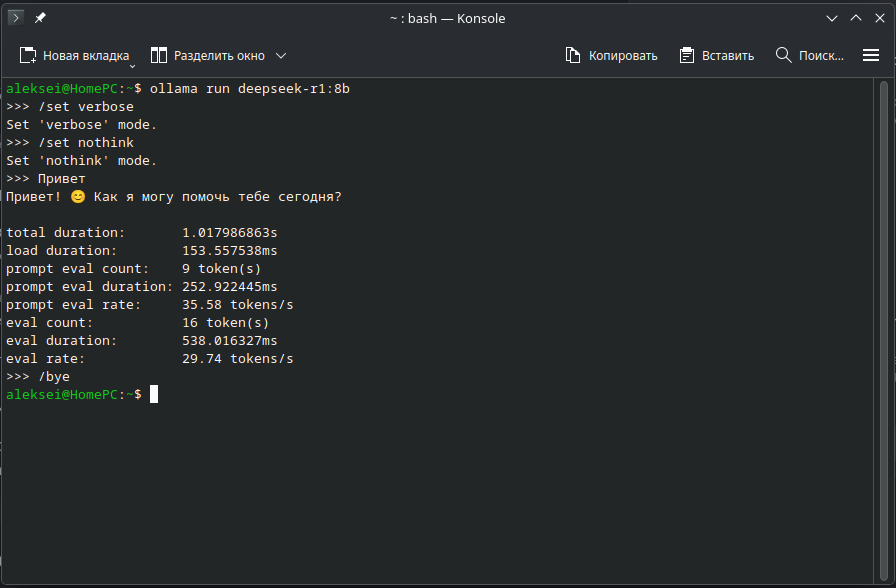Click the split window icon

158,55
